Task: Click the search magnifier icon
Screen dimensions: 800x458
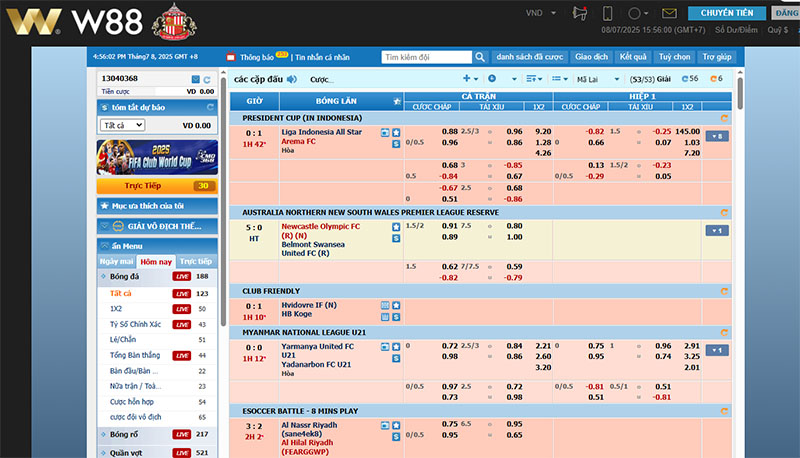Action: point(480,57)
